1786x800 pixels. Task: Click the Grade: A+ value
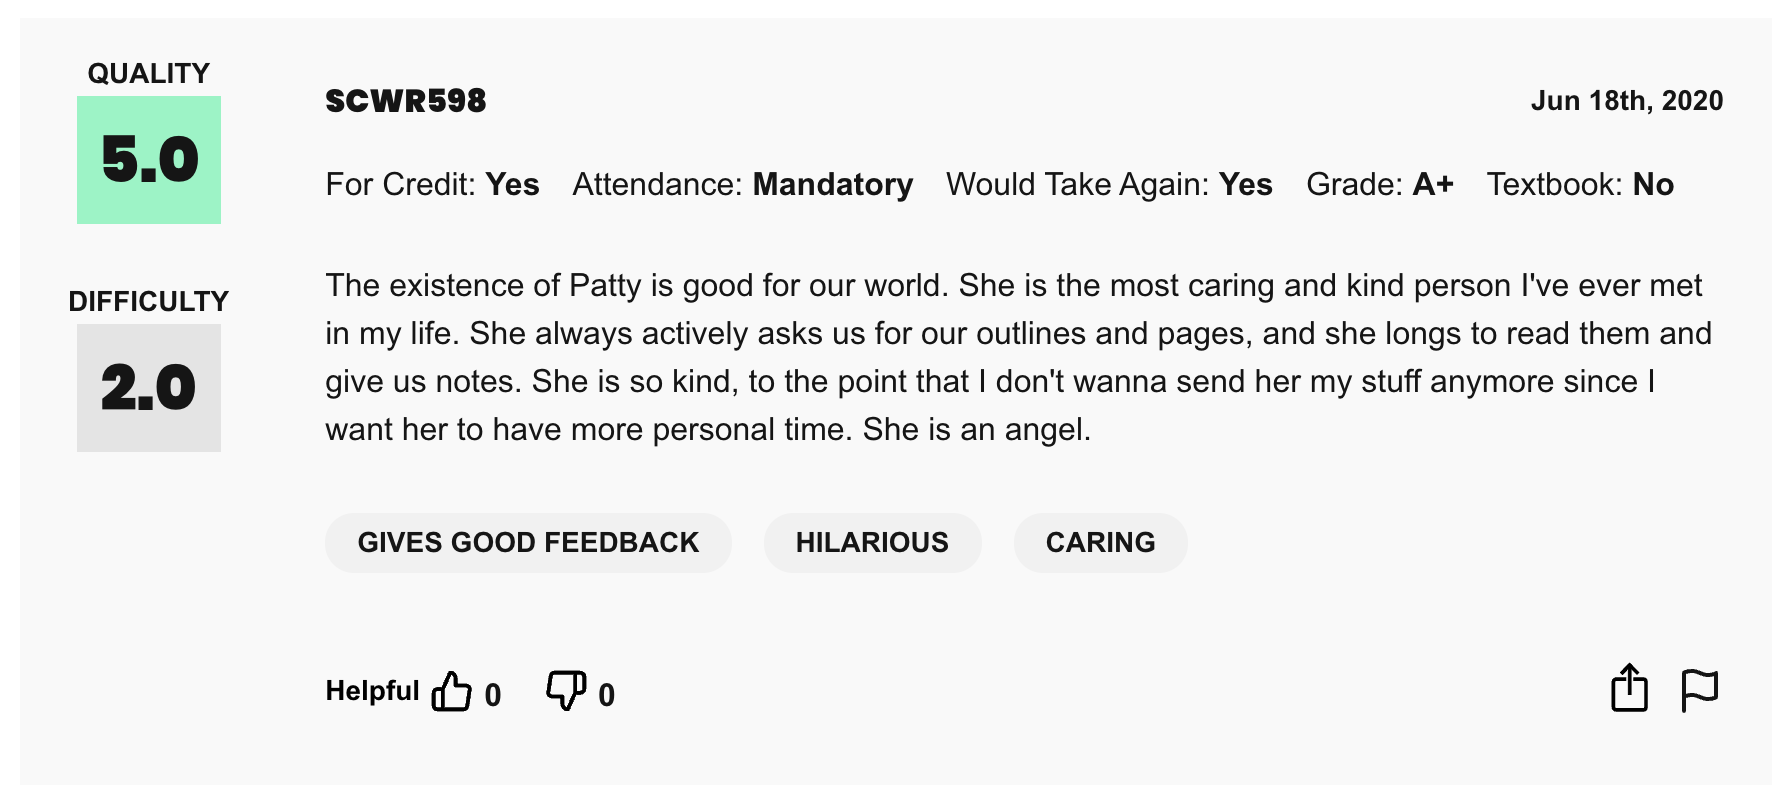click(1380, 184)
